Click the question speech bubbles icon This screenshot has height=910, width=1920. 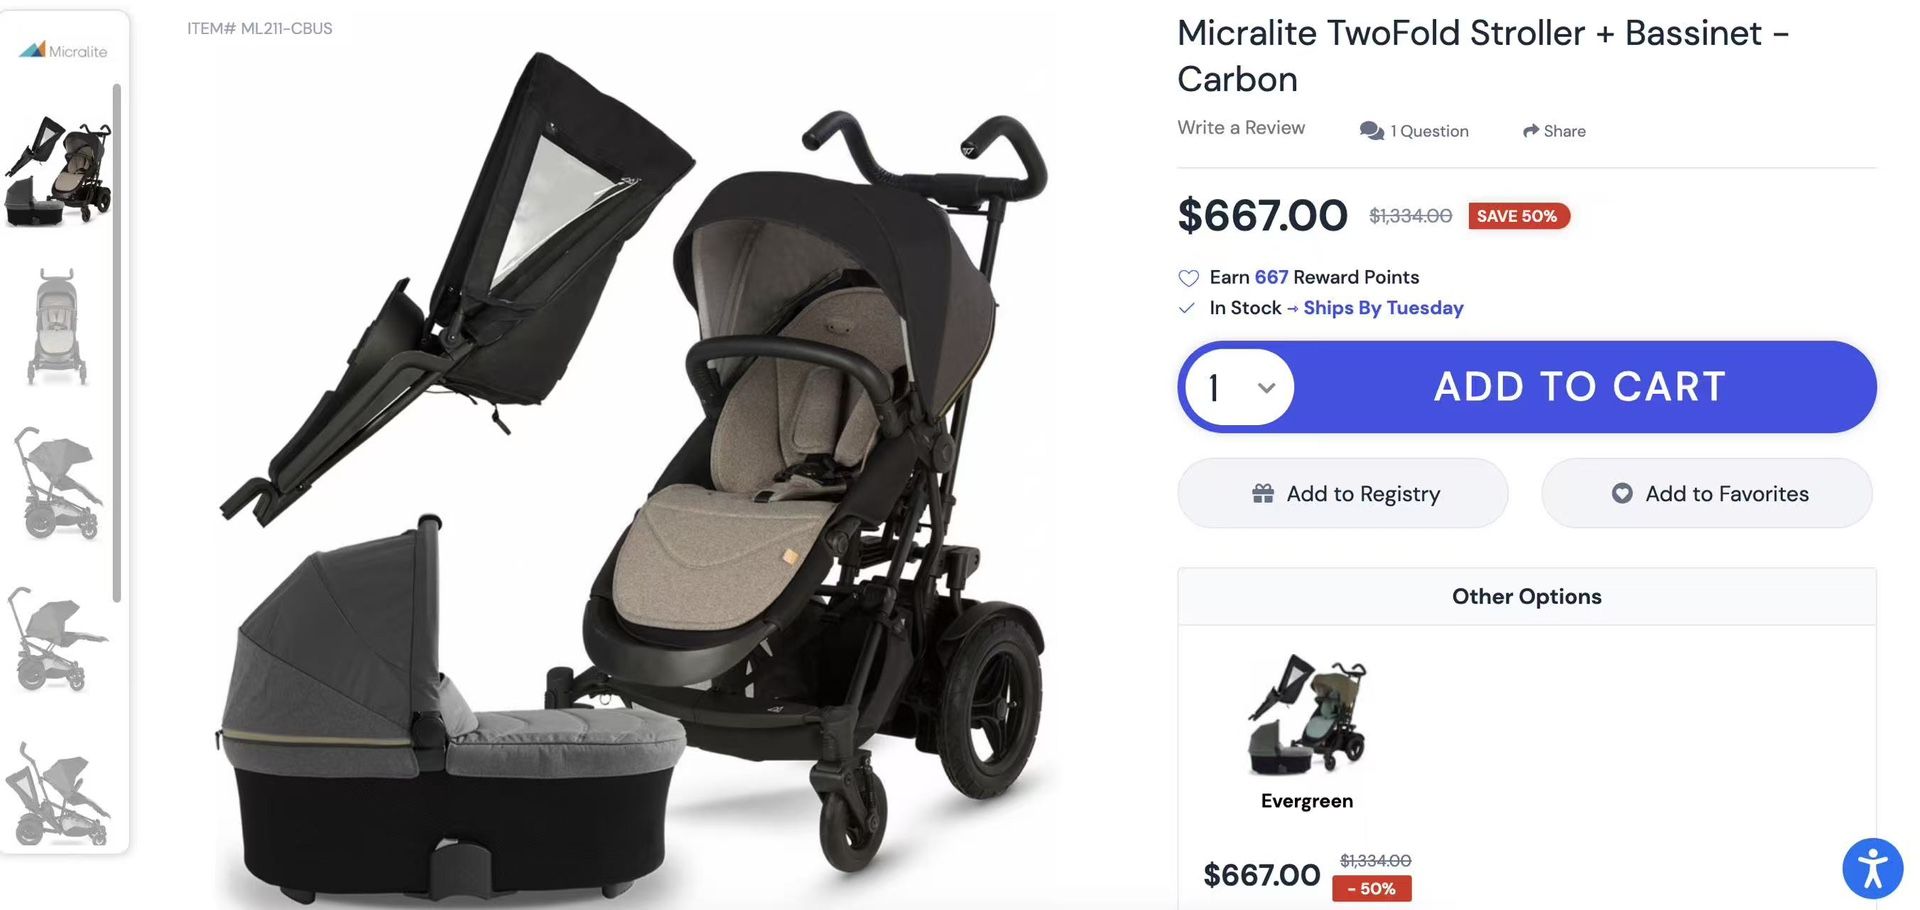tap(1371, 131)
